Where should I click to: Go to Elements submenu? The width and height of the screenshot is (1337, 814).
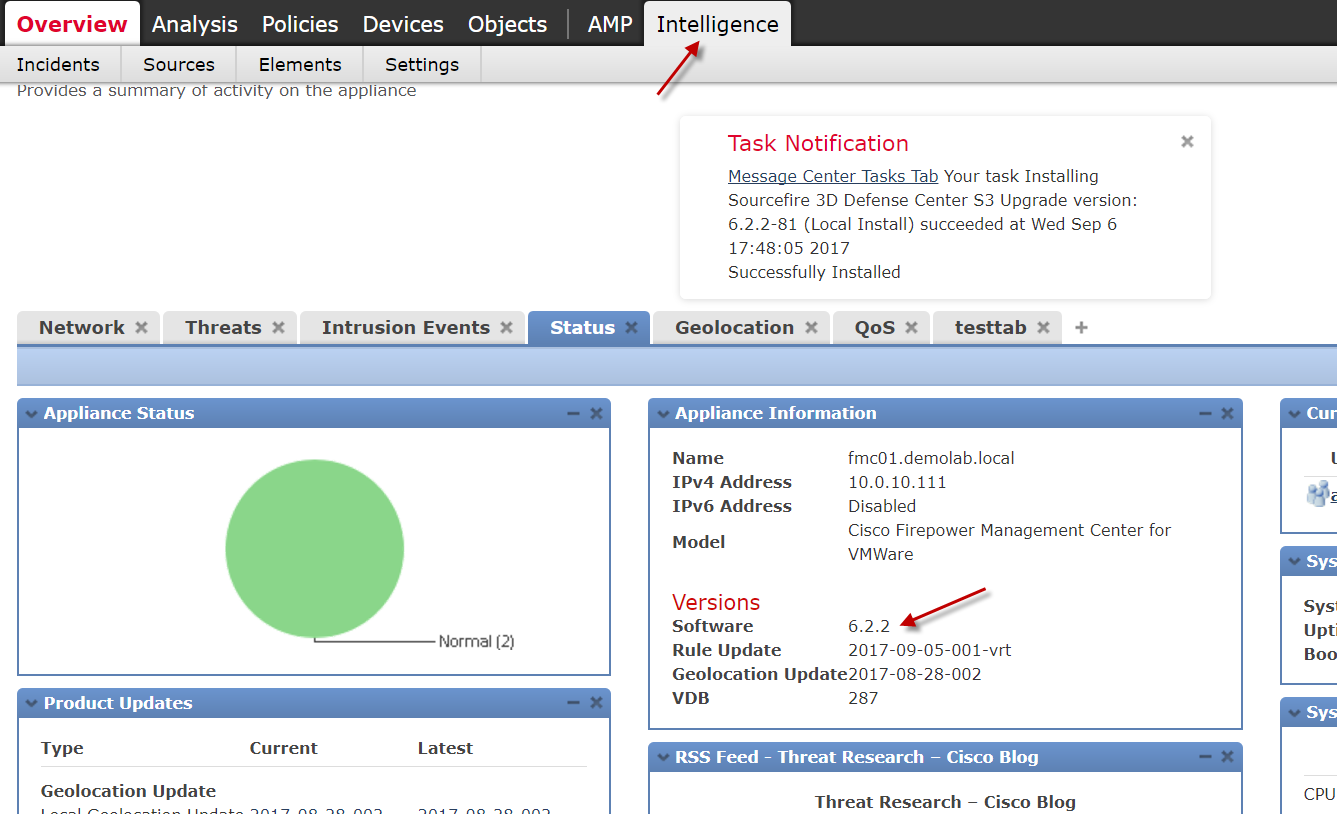(300, 65)
